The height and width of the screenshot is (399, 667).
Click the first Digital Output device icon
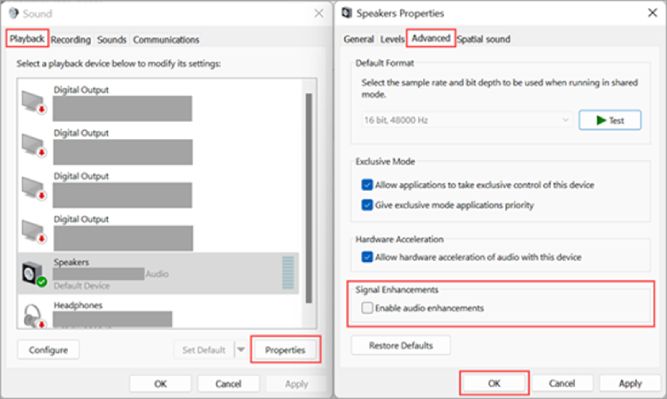pyautogui.click(x=34, y=102)
